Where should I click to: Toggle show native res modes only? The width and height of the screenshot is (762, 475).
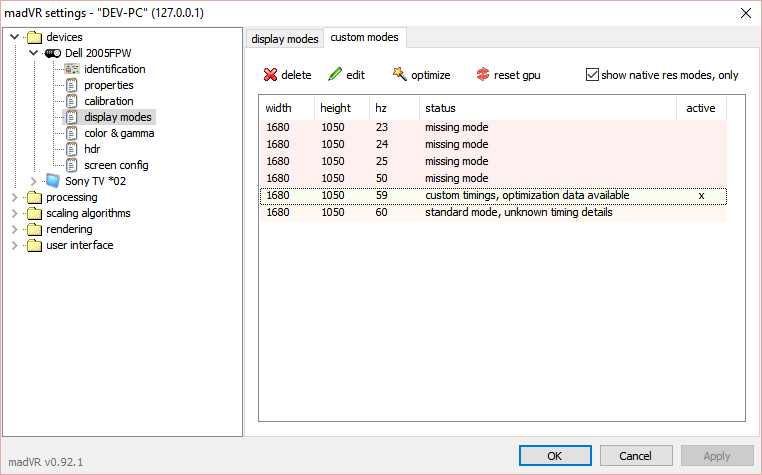(x=592, y=75)
